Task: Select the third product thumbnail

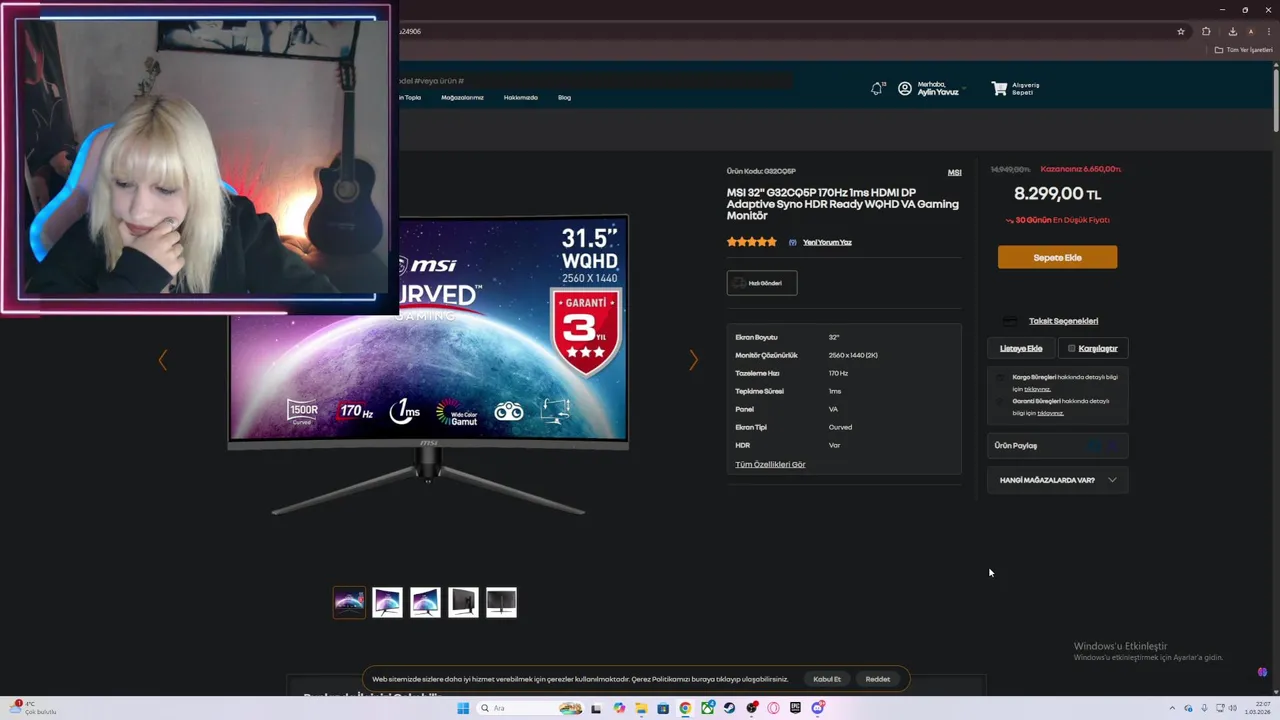Action: 425,602
